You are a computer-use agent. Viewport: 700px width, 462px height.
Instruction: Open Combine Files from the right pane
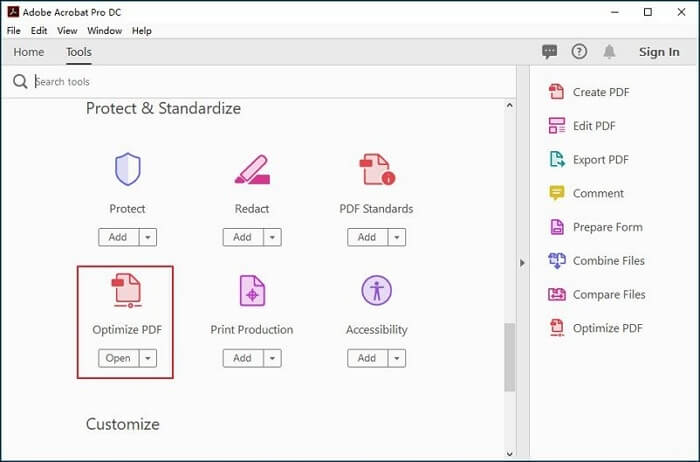(596, 261)
